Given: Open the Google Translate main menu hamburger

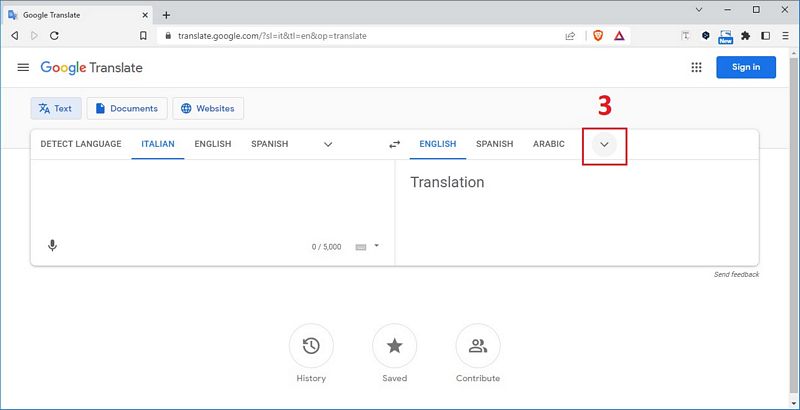Looking at the screenshot, I should click(x=23, y=67).
